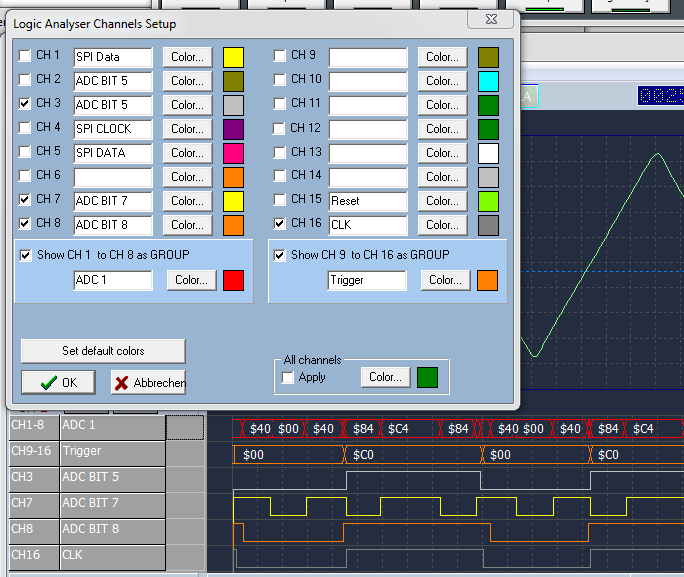Click the yellow CH 1 color swatch

(x=233, y=58)
